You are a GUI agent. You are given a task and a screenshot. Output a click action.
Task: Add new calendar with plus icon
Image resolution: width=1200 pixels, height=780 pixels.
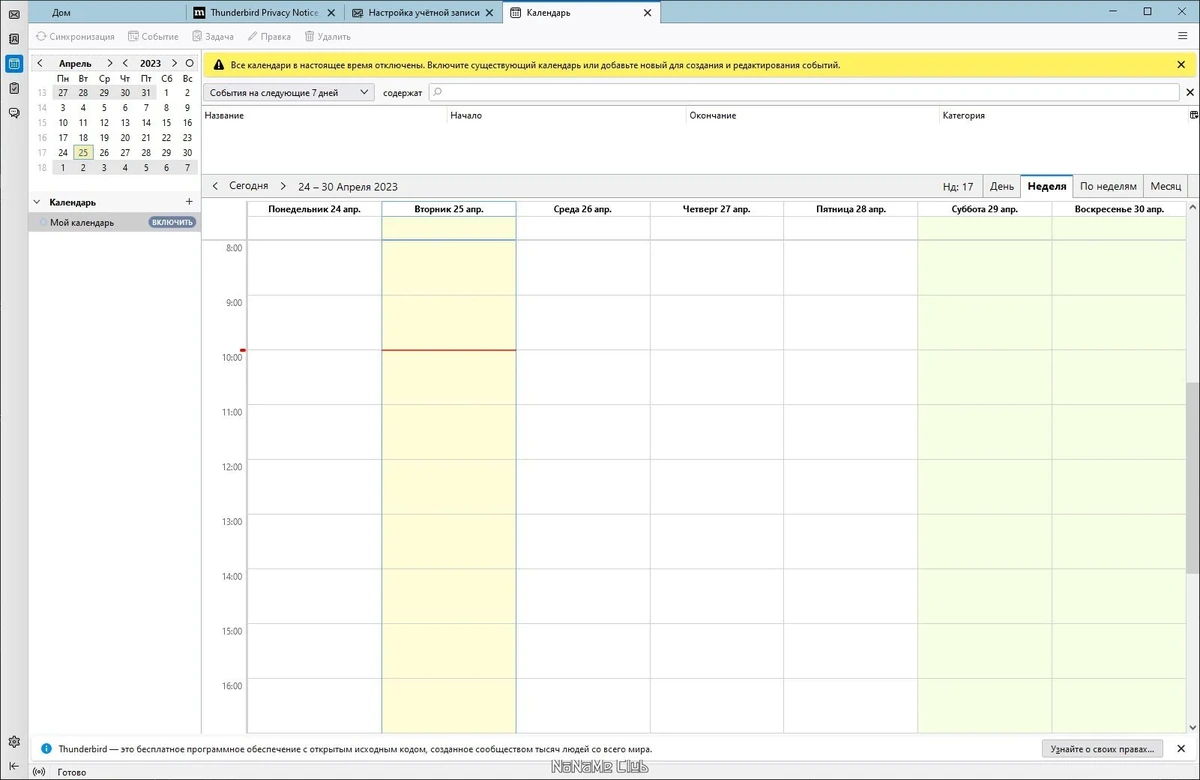click(x=189, y=202)
